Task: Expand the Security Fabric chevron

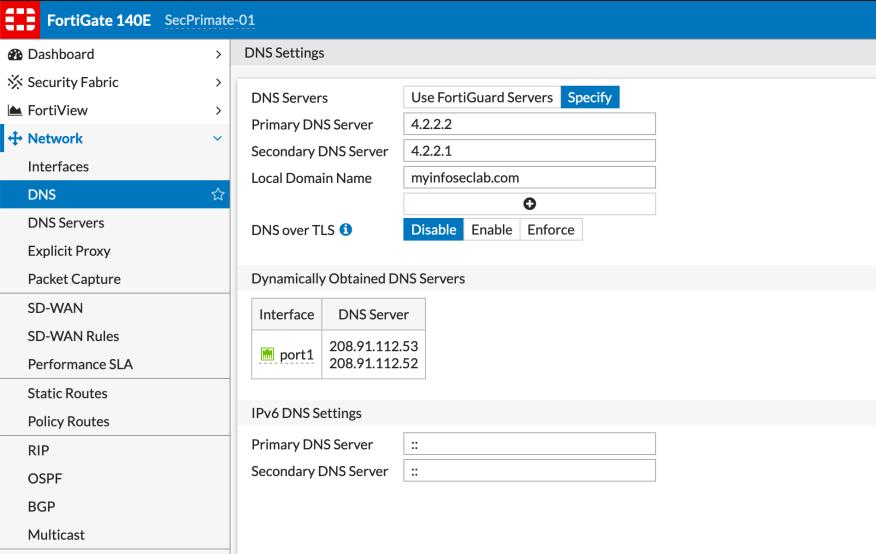Action: click(218, 82)
